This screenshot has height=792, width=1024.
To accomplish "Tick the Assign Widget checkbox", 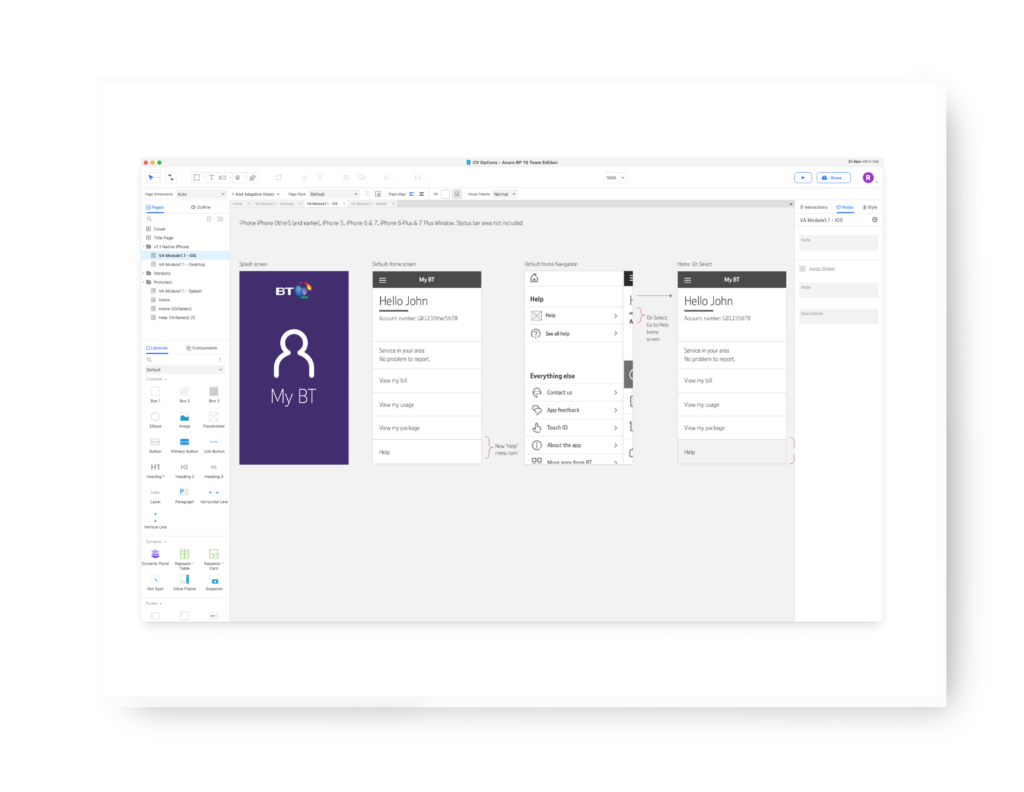I will [802, 268].
